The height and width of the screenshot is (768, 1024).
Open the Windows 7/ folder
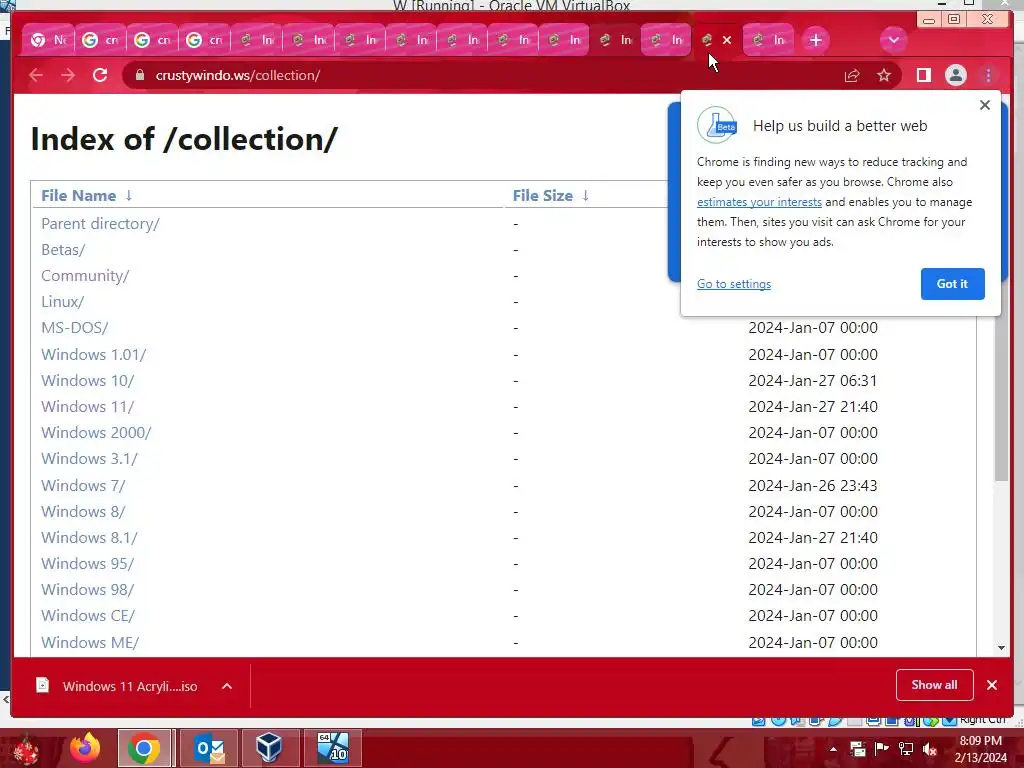(x=83, y=486)
